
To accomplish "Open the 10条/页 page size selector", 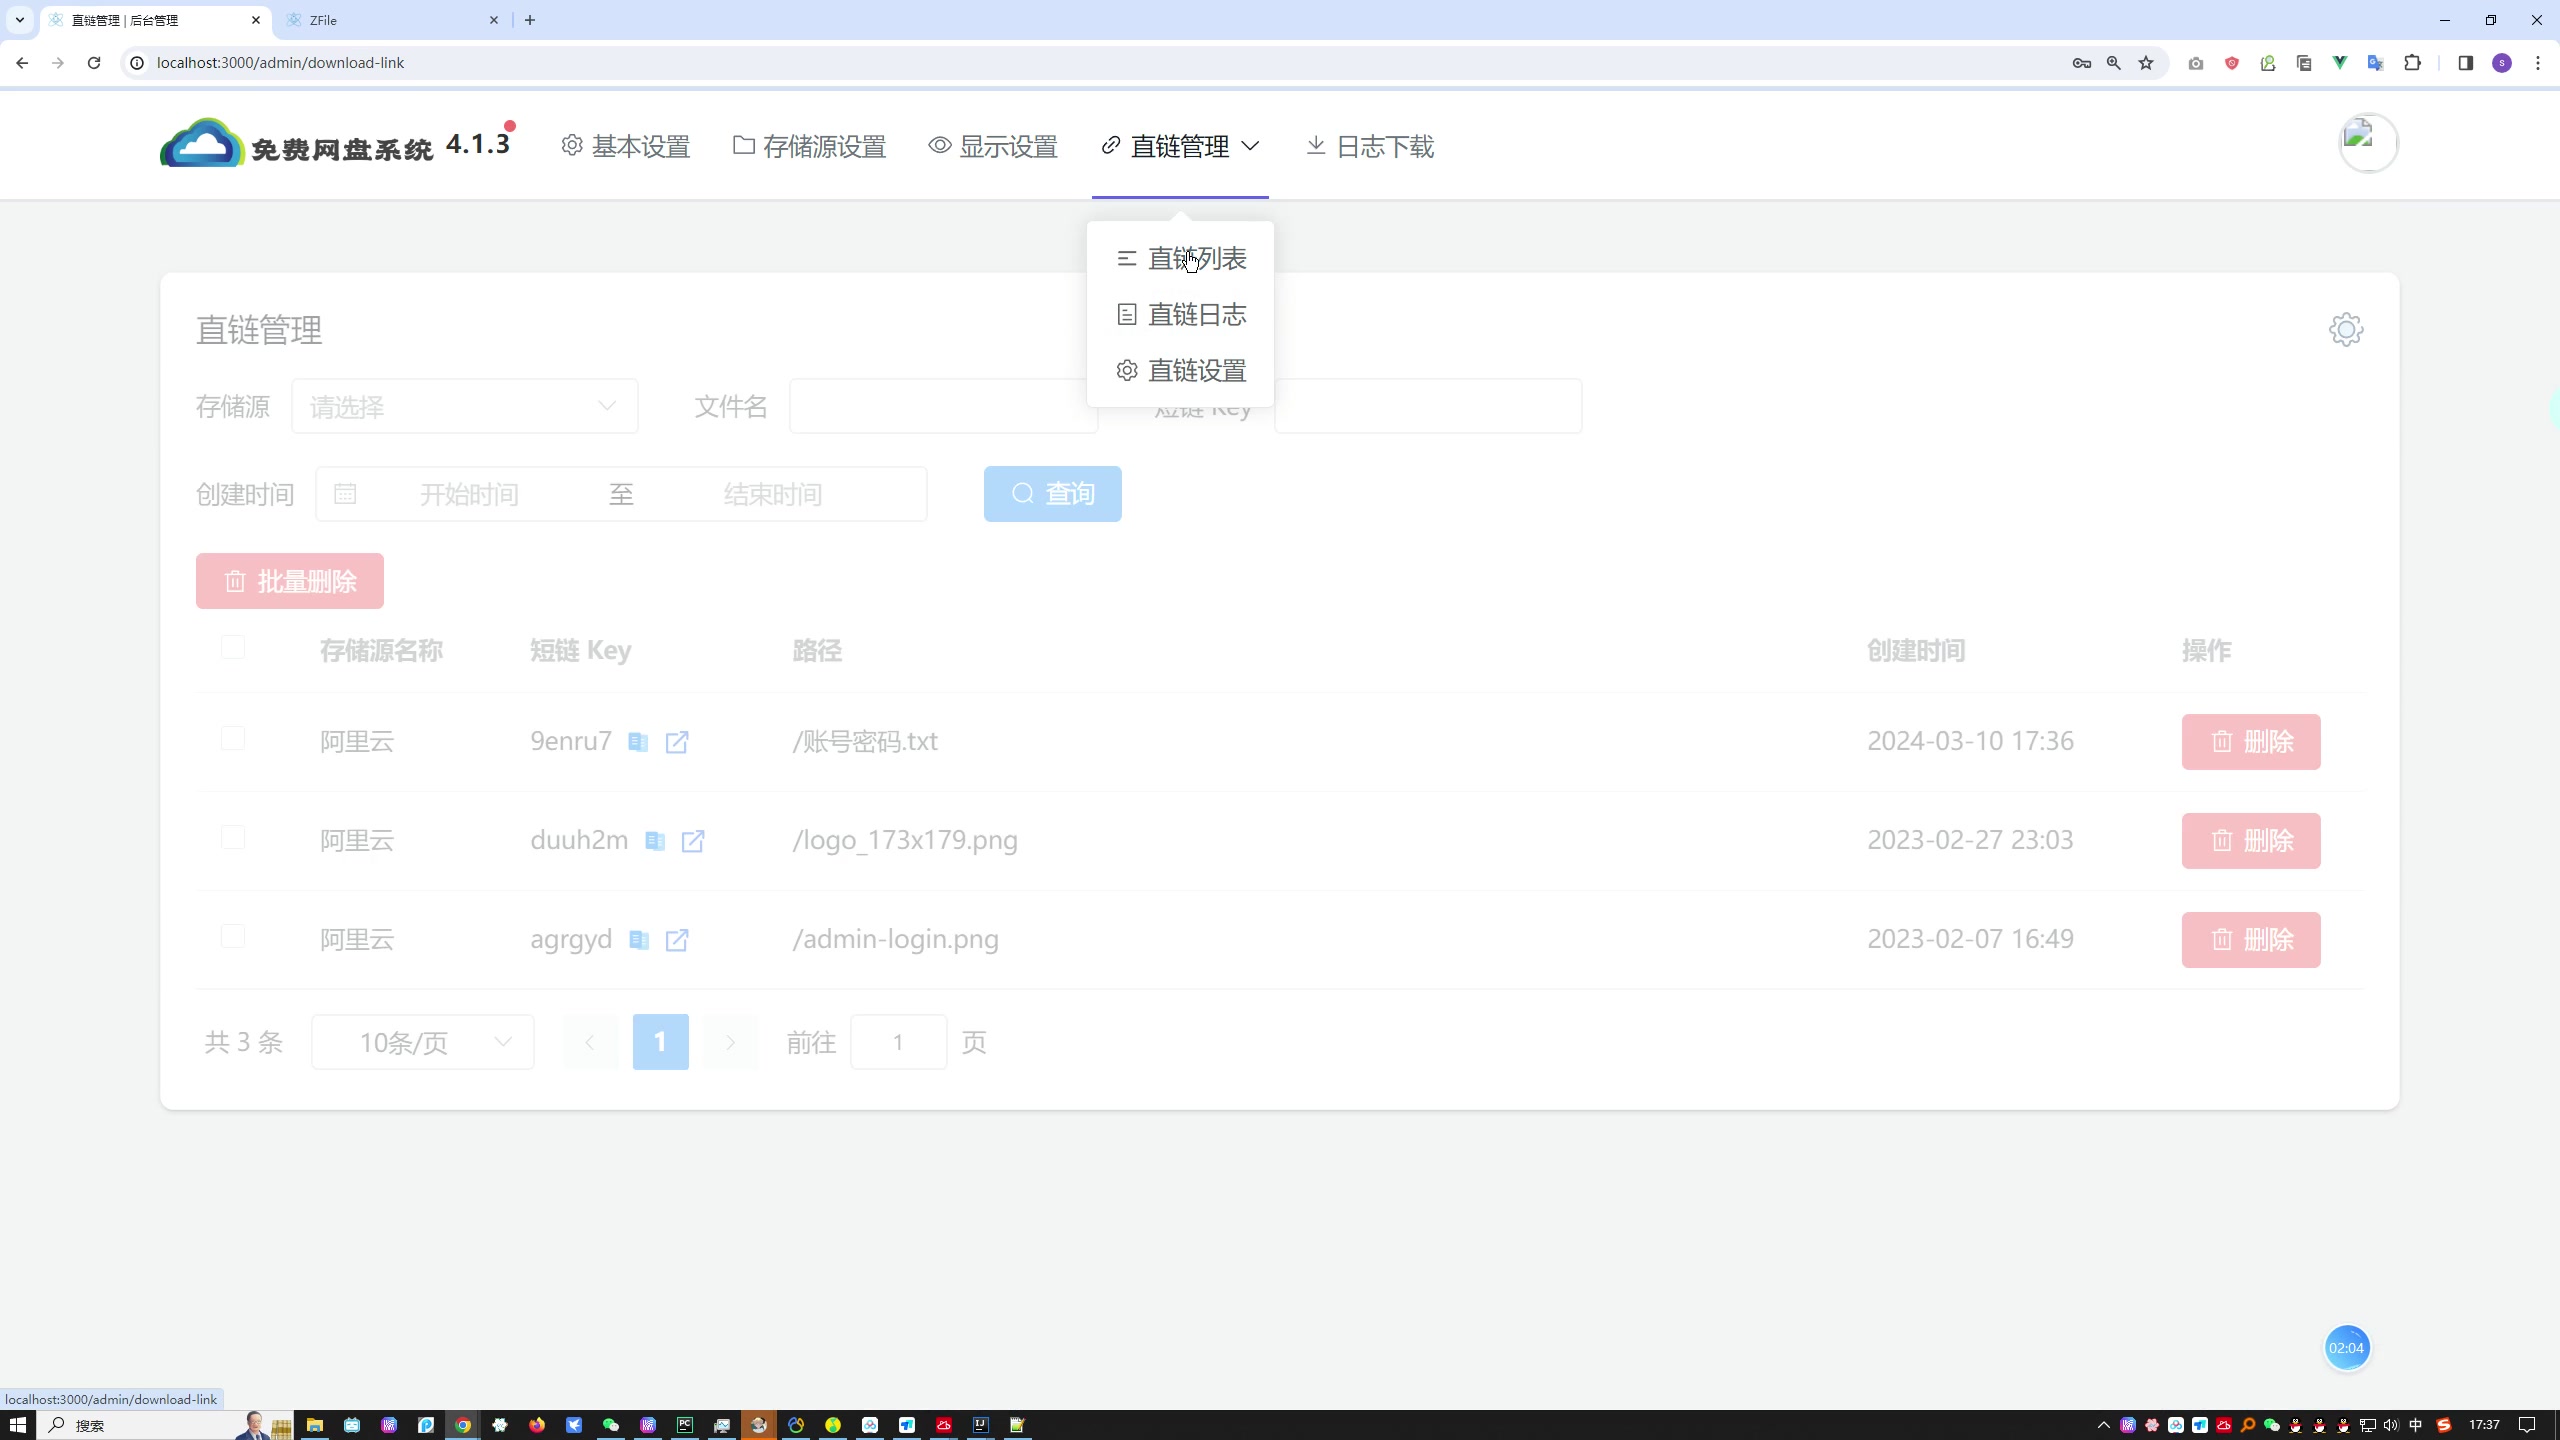I will [x=423, y=1042].
